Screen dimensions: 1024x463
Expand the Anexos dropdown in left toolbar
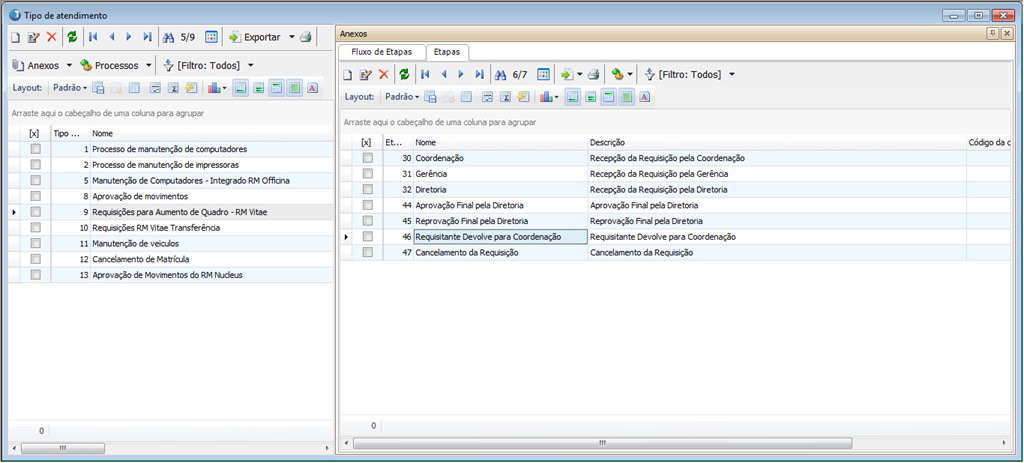69,65
